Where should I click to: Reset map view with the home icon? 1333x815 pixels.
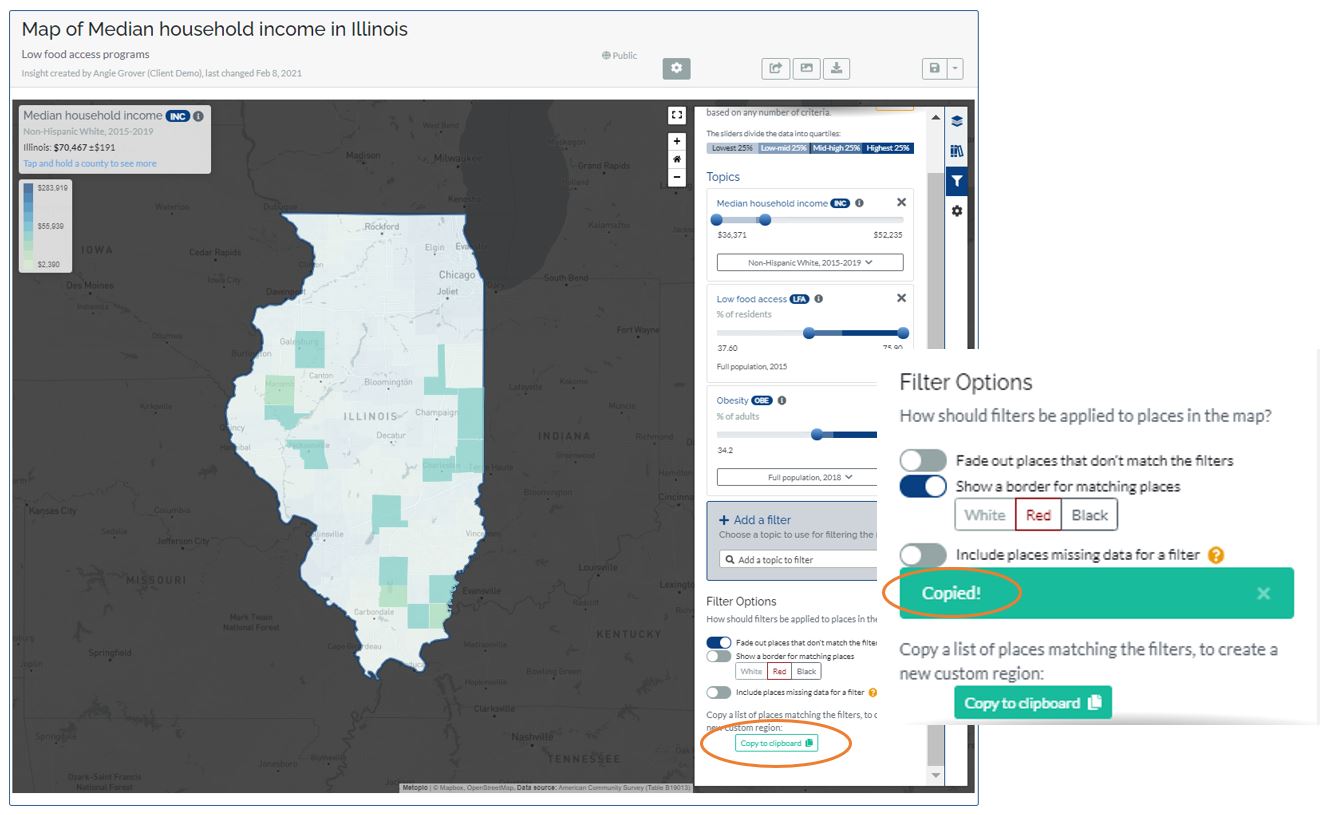coord(677,159)
